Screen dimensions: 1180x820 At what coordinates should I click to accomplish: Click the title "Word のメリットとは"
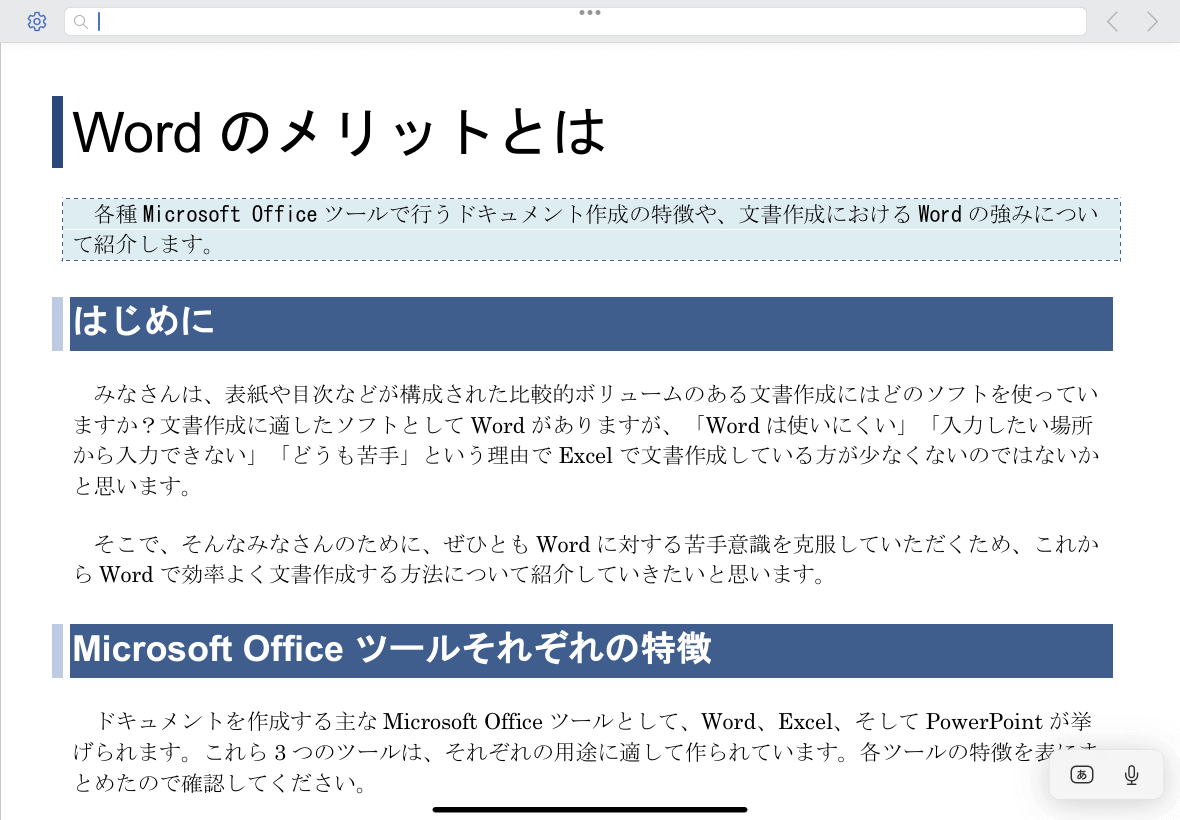click(339, 132)
